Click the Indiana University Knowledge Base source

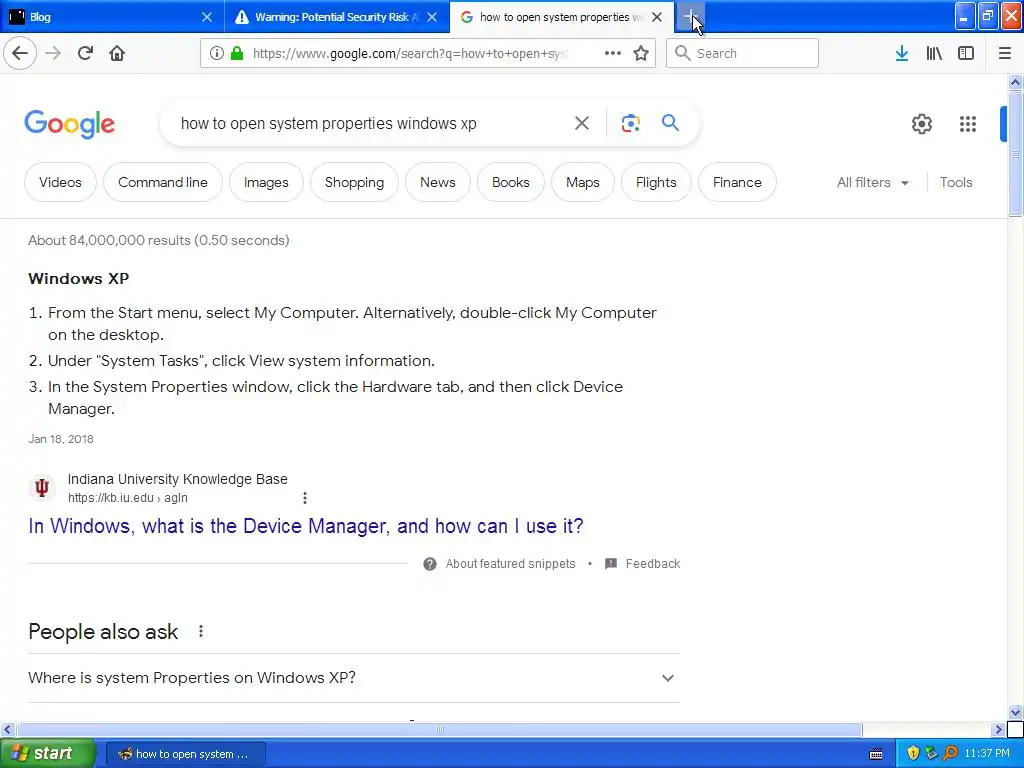[178, 479]
